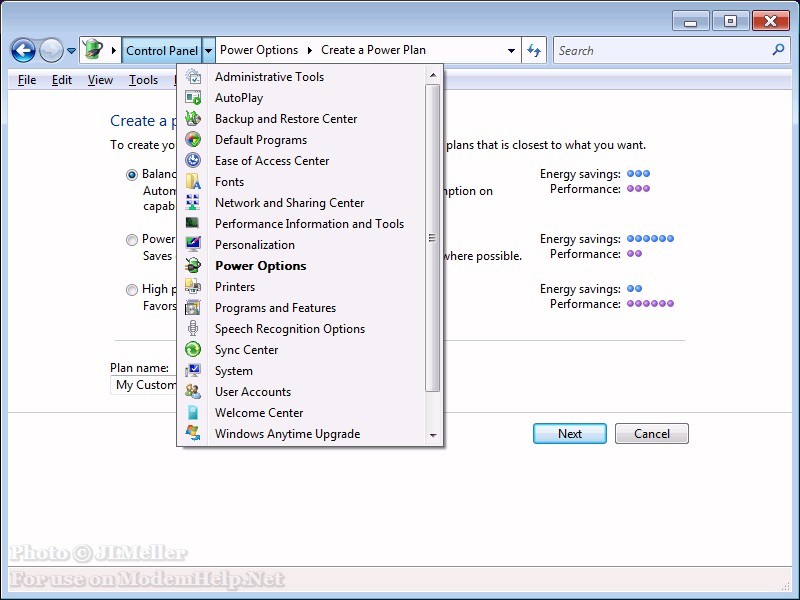This screenshot has height=600, width=800.
Task: Click the Power Options breadcrumb
Action: tap(259, 50)
